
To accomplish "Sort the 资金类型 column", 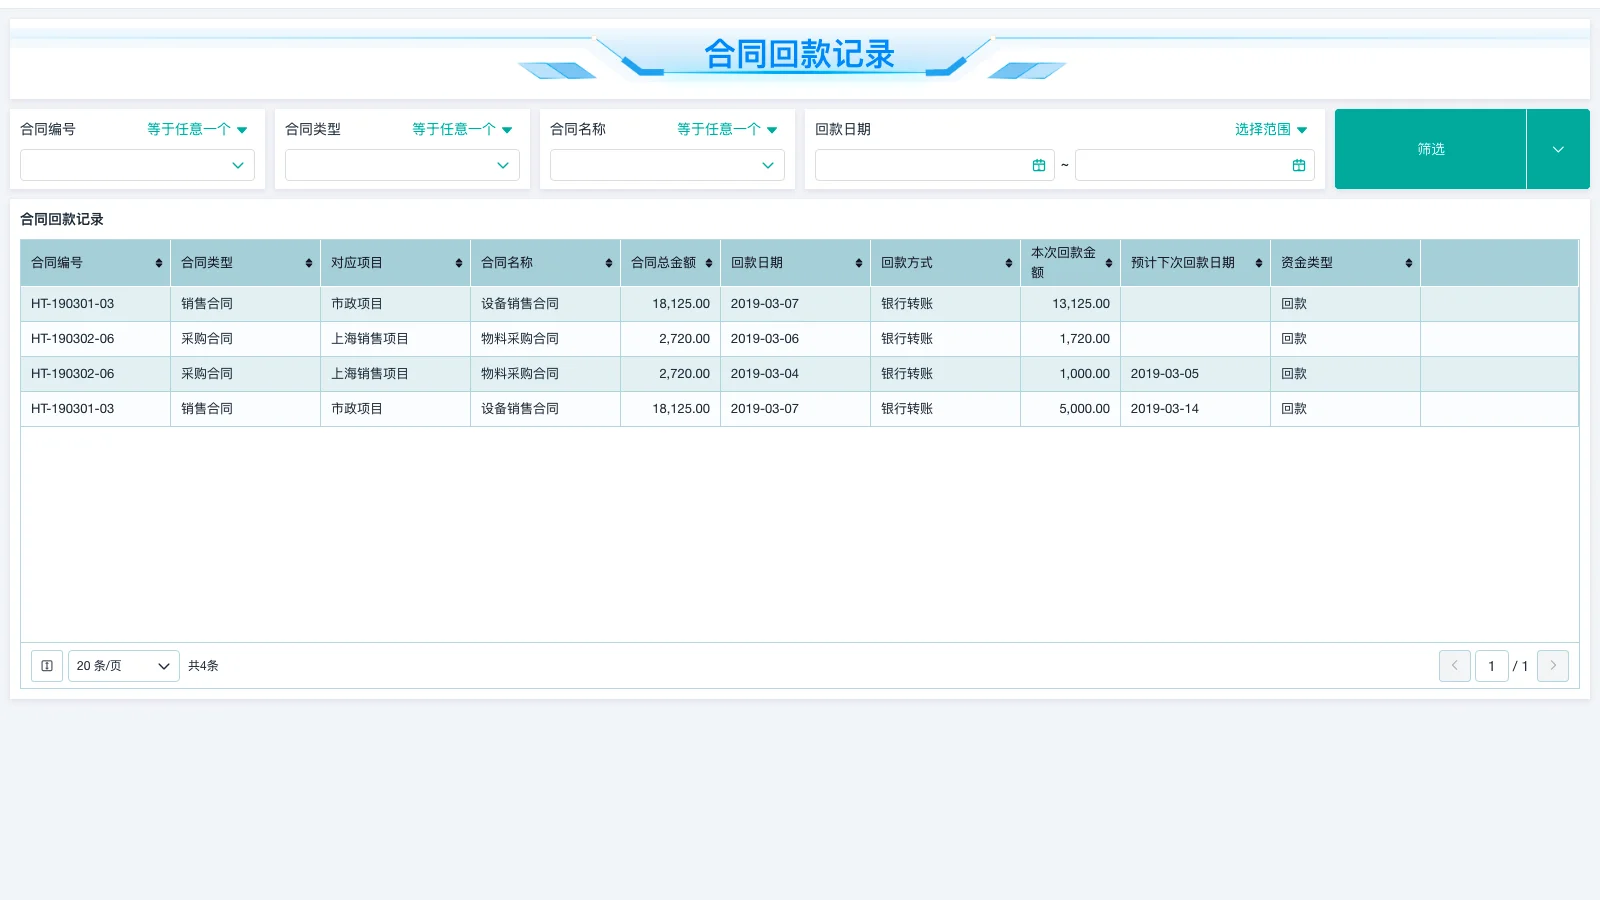I will [1408, 262].
